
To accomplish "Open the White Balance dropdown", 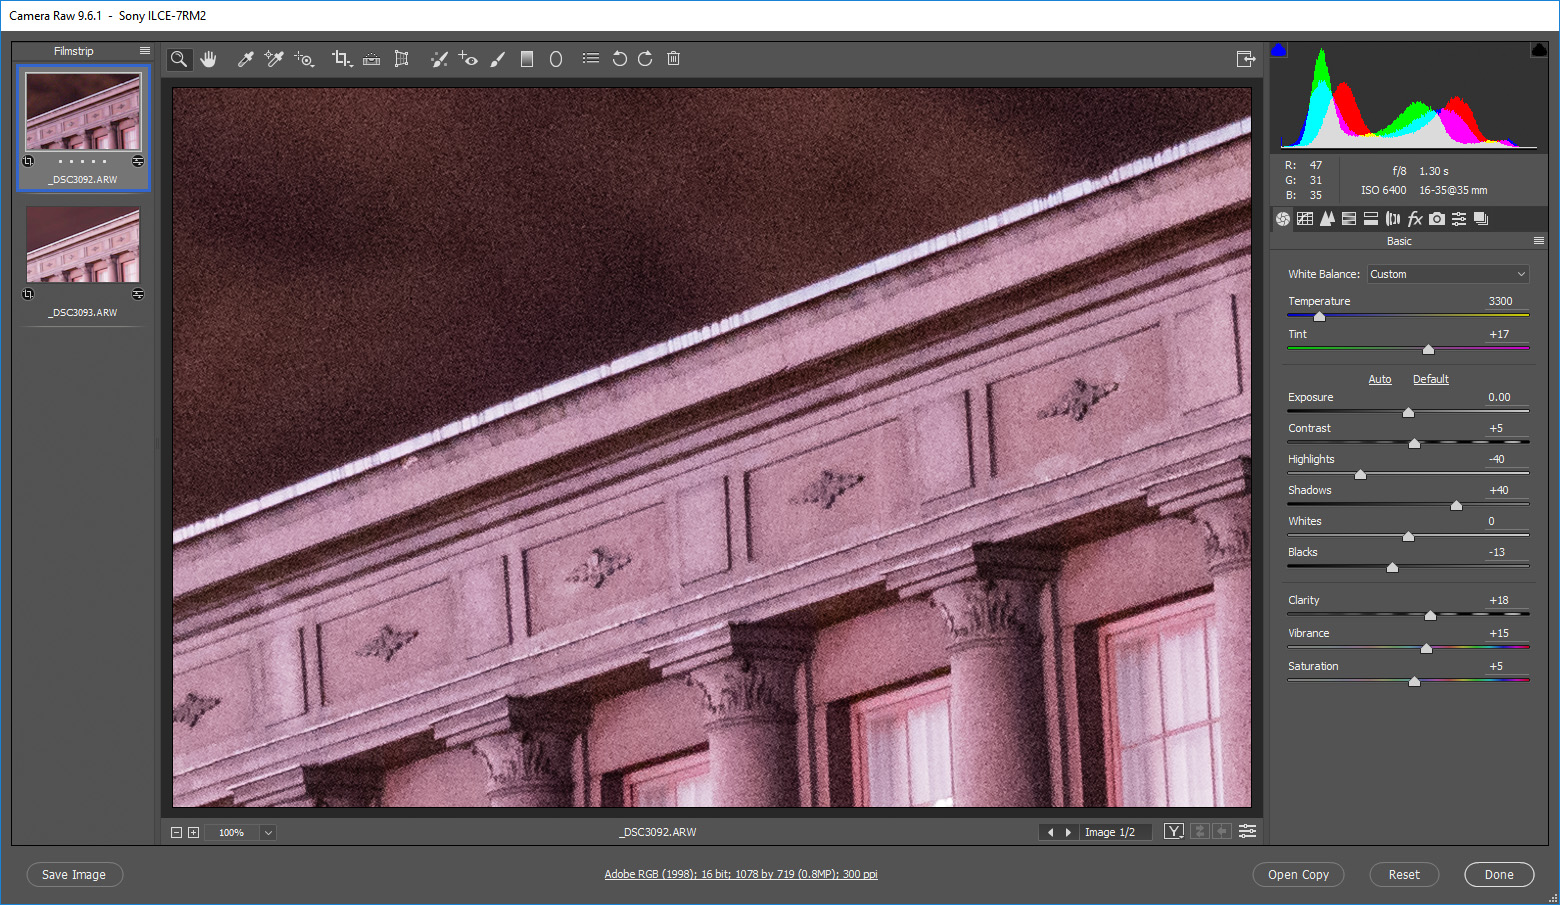I will [1447, 274].
